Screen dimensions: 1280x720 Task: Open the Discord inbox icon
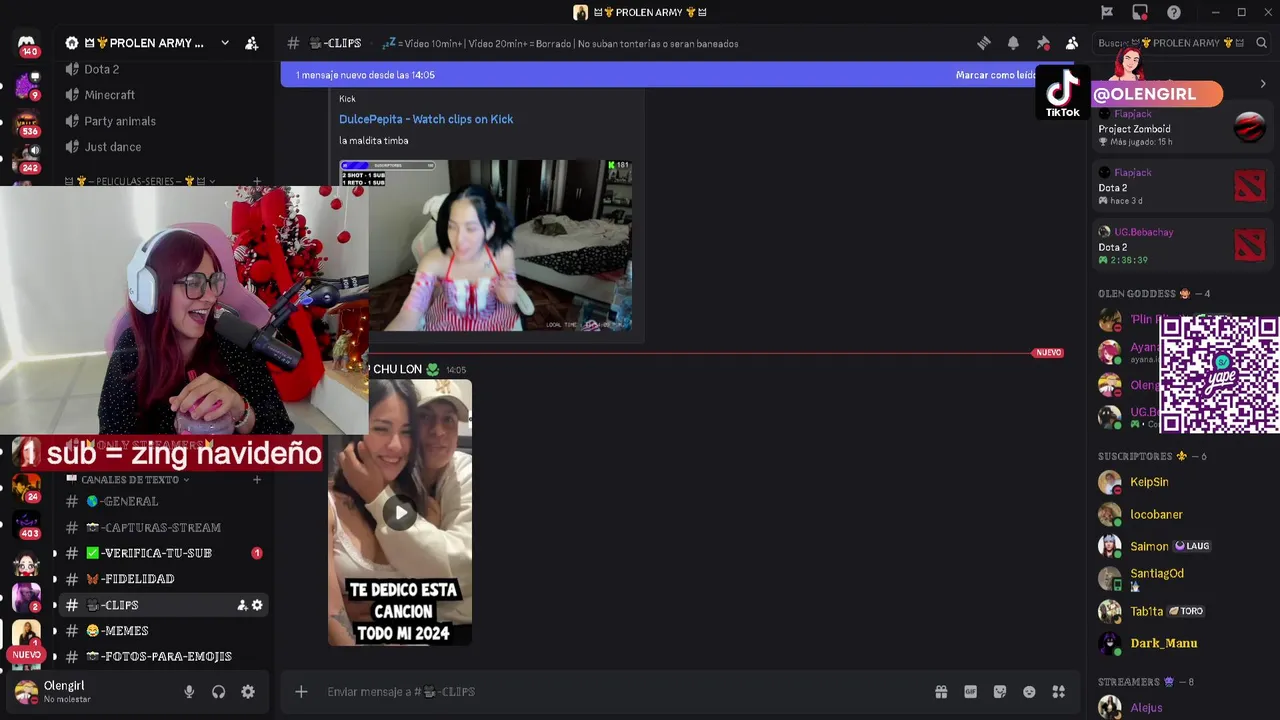[x=1140, y=12]
